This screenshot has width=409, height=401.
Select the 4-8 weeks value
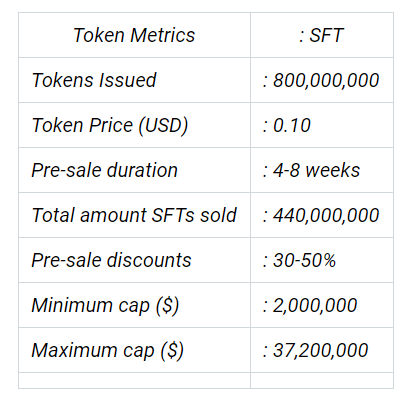point(311,170)
